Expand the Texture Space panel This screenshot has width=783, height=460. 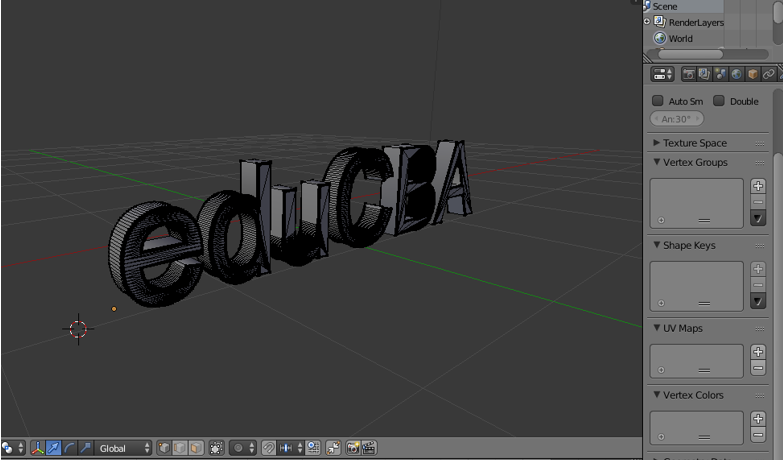pyautogui.click(x=657, y=143)
